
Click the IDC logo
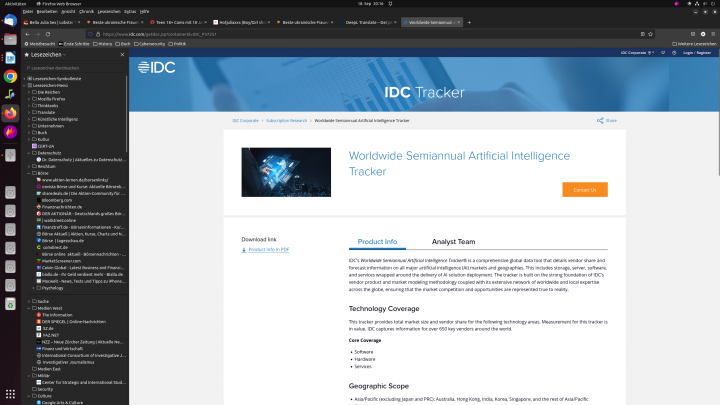point(157,68)
